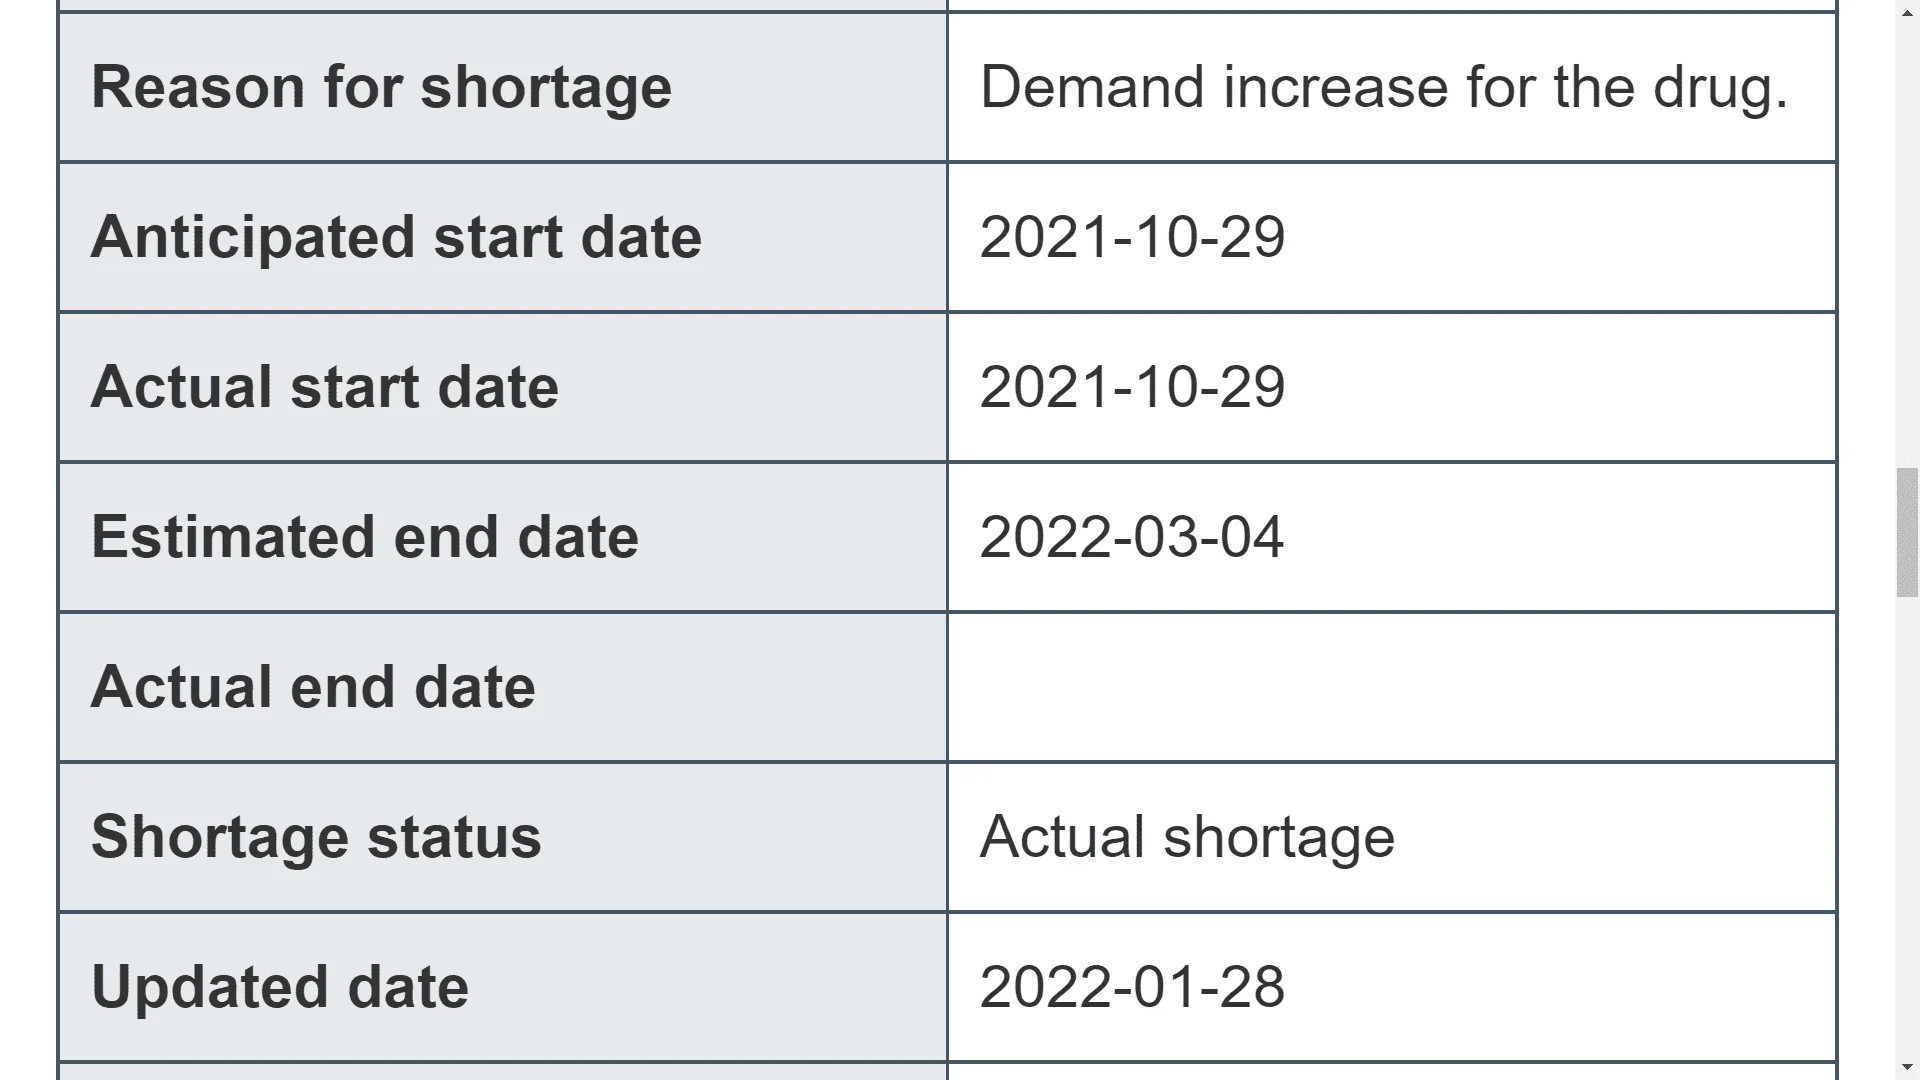The height and width of the screenshot is (1080, 1920).
Task: Click the "Reason for shortage" header cell
Action: [x=381, y=87]
